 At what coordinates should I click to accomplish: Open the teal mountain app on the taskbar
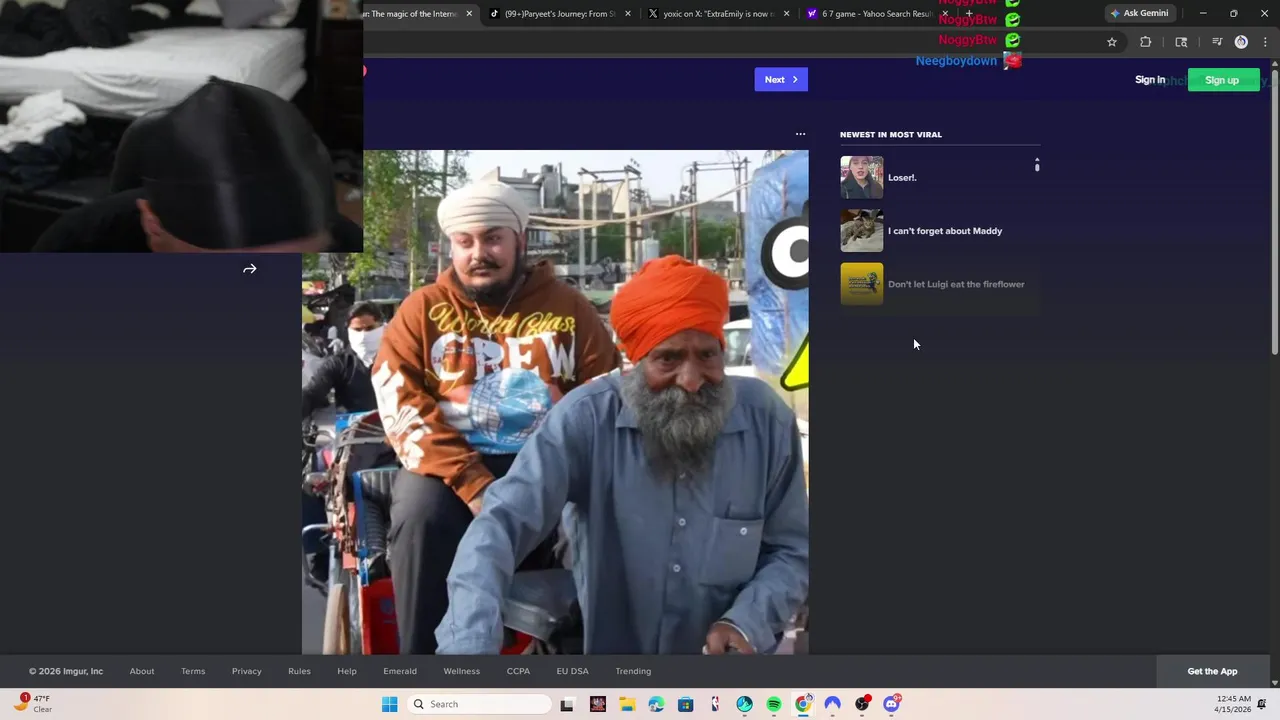(x=744, y=704)
